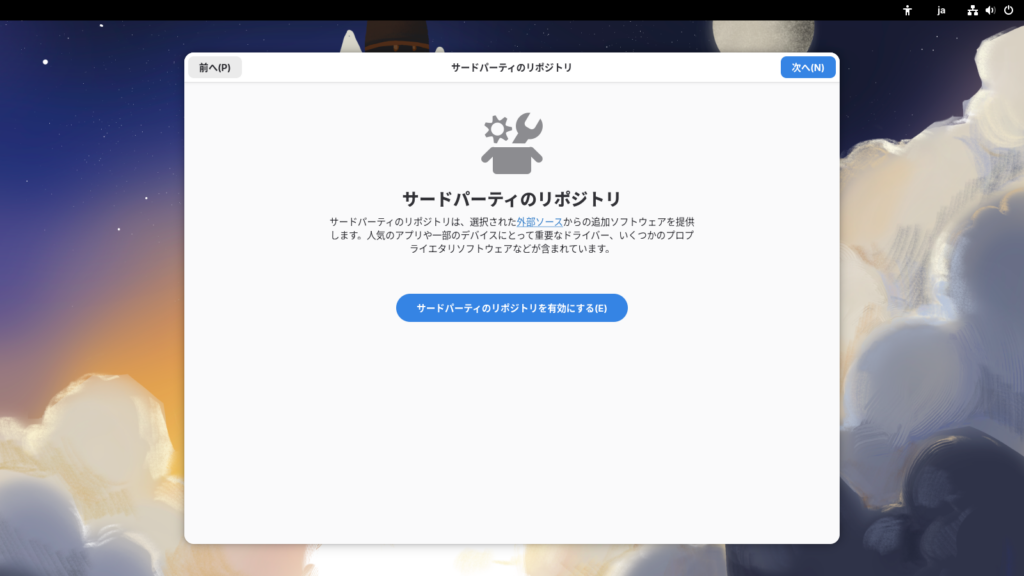
Task: Click the first line of description text
Action: tap(420, 221)
